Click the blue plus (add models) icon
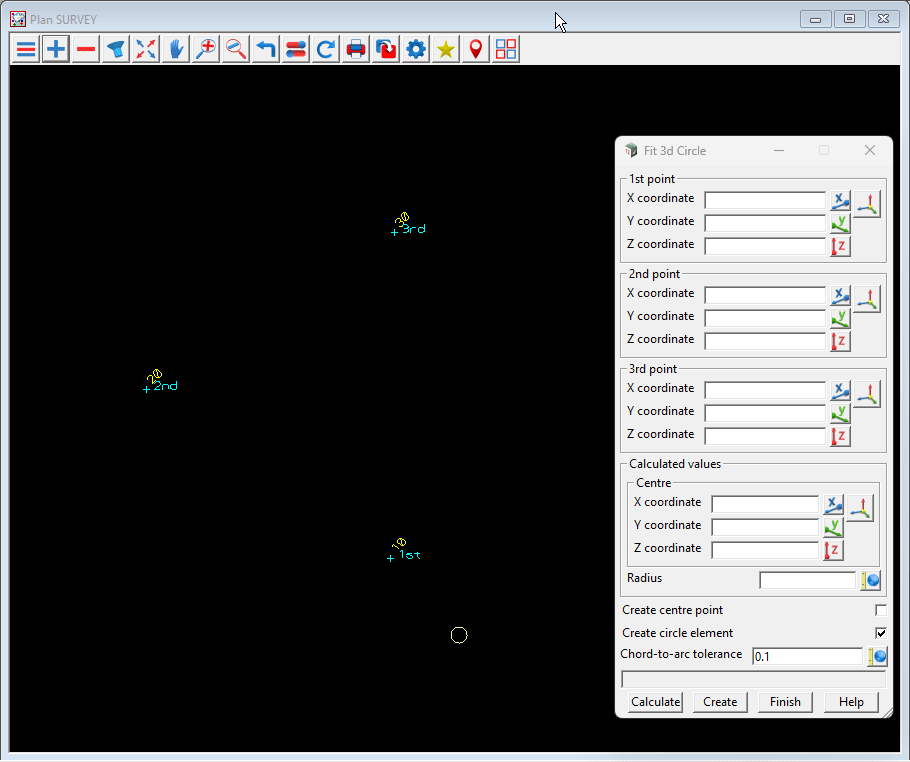The height and width of the screenshot is (762, 910). coord(56,49)
